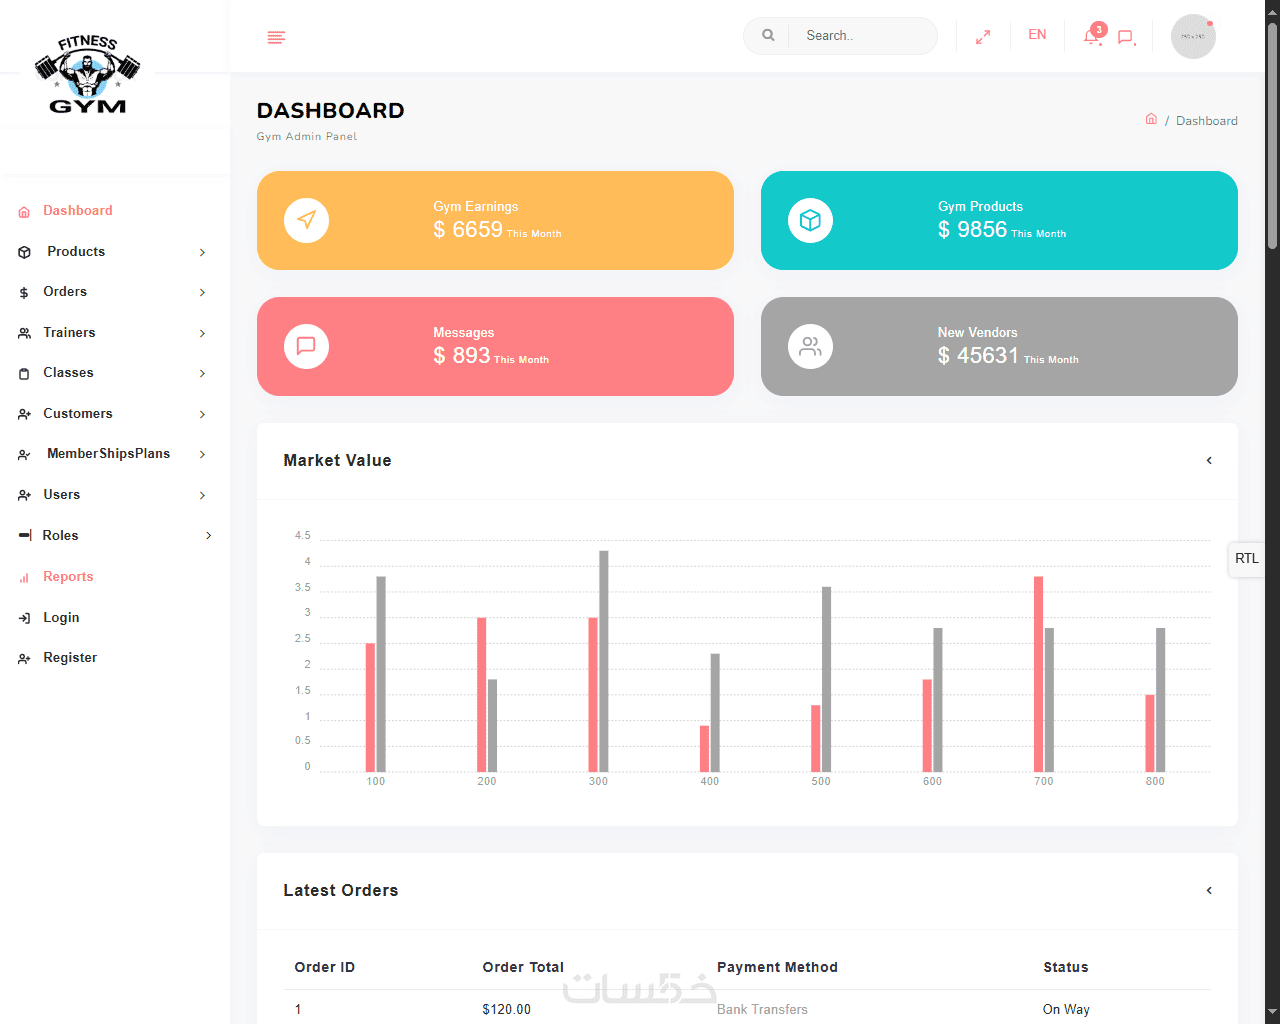The height and width of the screenshot is (1024, 1280).
Task: Collapse the Market Value panel
Action: (x=1209, y=460)
